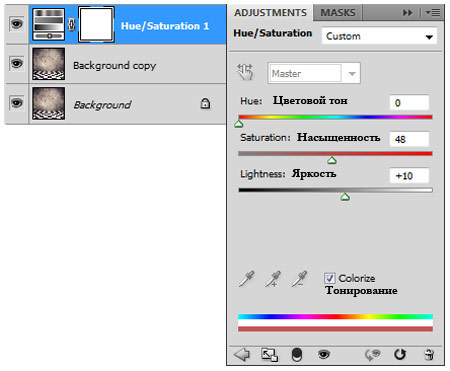Click the Lightness value field showing +10

pos(409,176)
